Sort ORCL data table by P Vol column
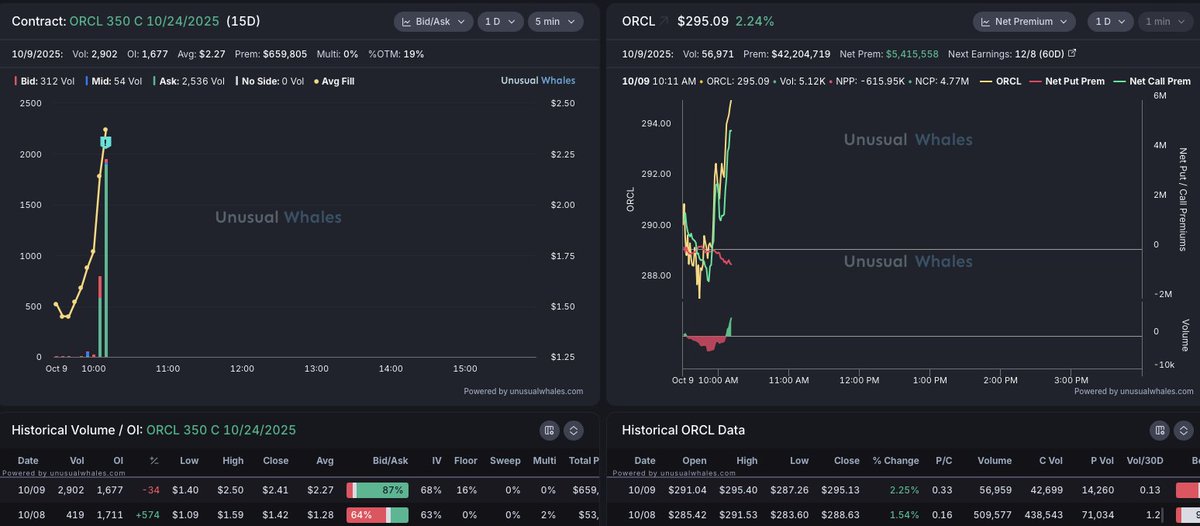 click(x=1100, y=461)
